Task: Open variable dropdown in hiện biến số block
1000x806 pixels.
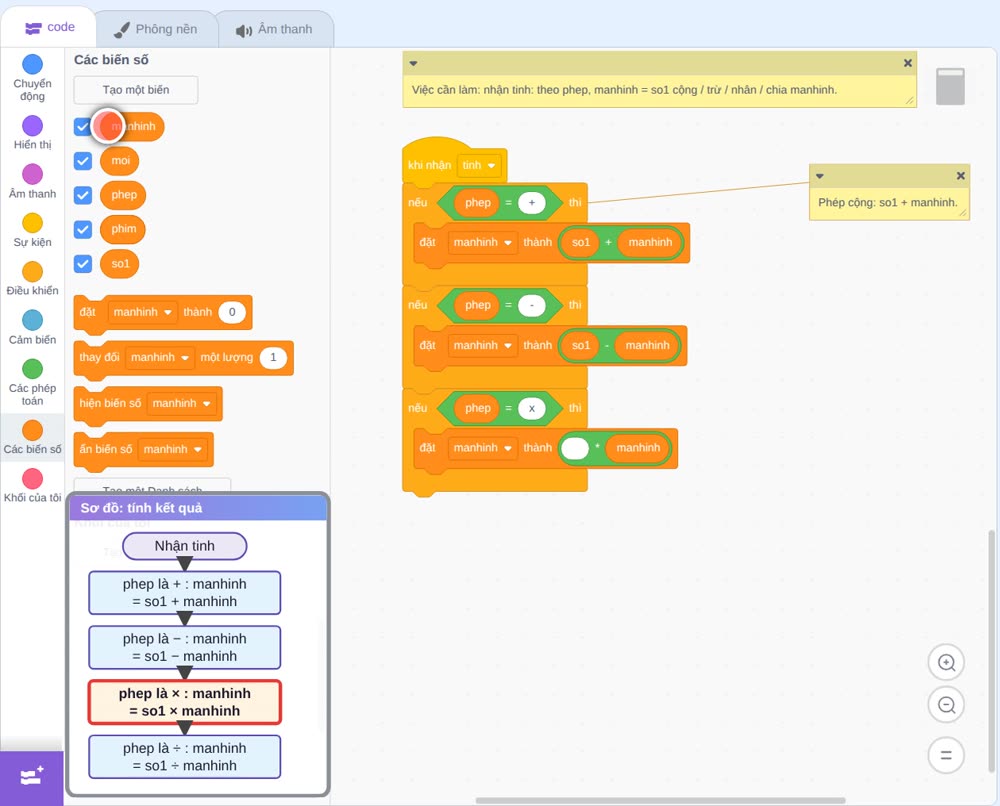Action: tap(182, 404)
